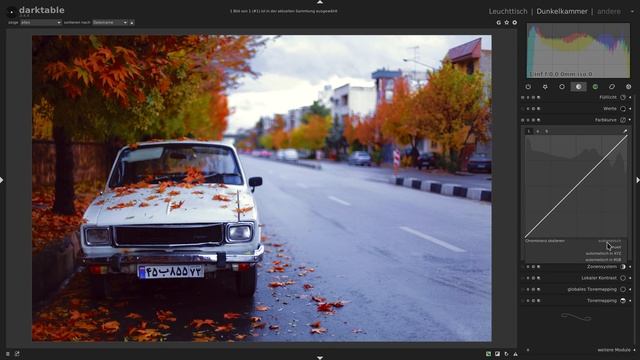Show the correction group tab icon
This screenshot has width=640, height=360.
612,87
